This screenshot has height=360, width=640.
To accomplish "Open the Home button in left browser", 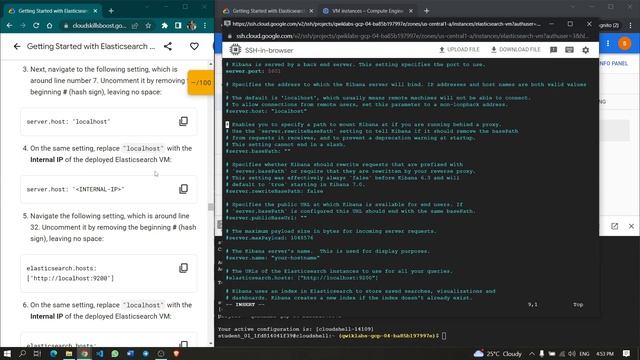I will click(x=49, y=25).
